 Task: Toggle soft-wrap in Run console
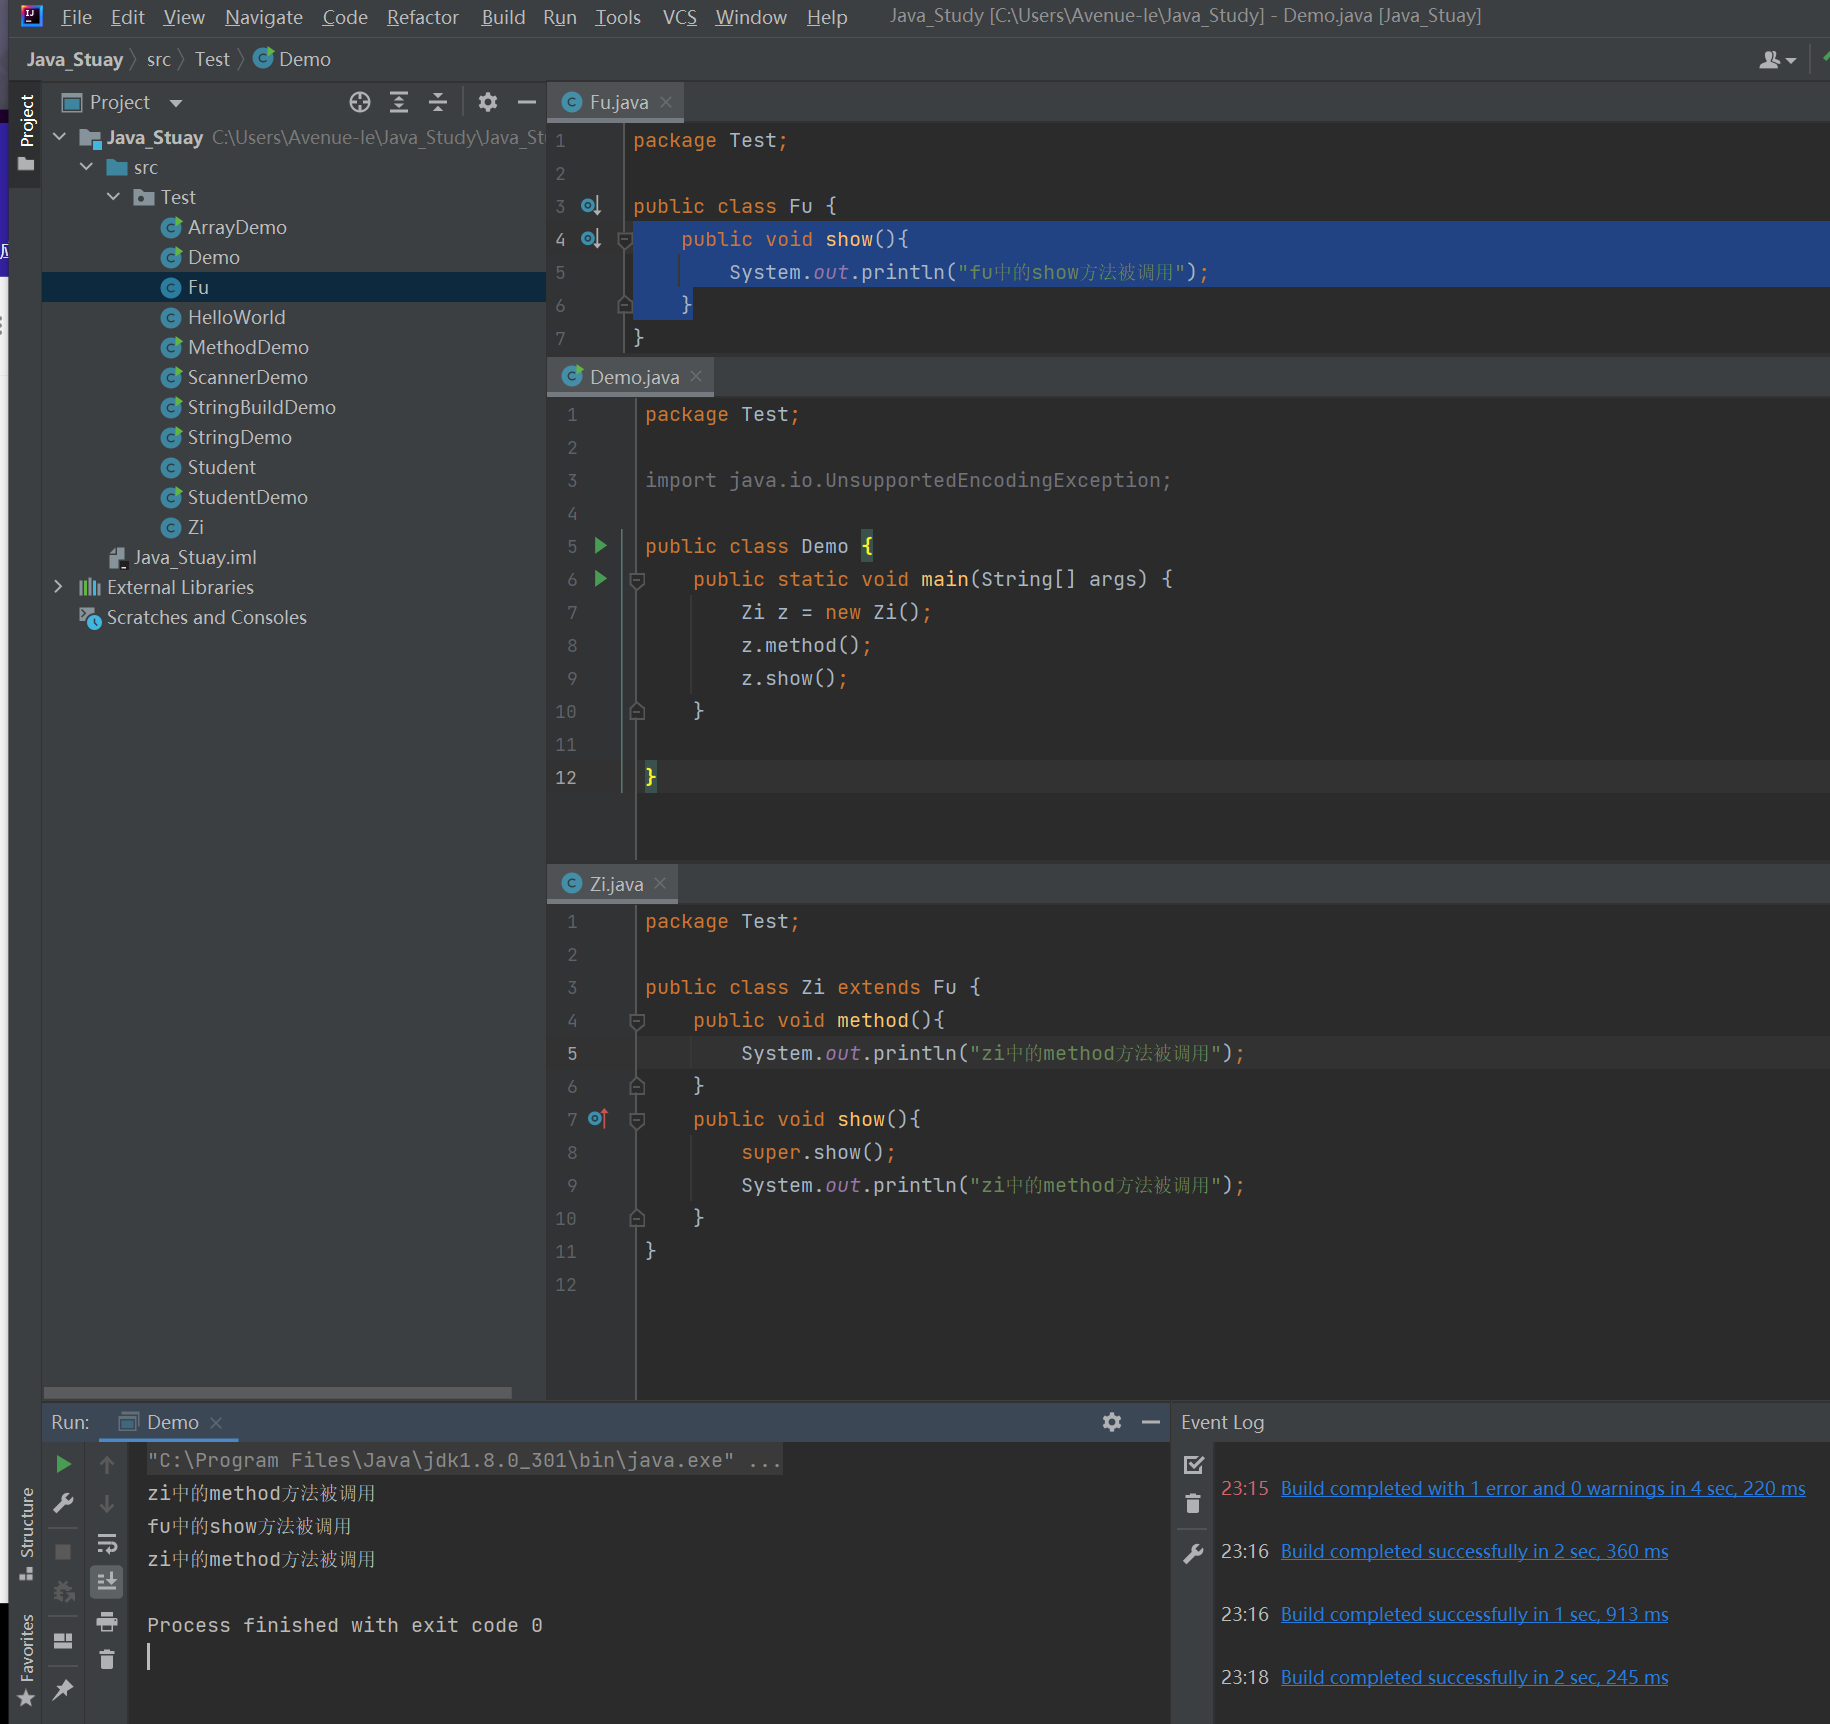[x=107, y=1543]
